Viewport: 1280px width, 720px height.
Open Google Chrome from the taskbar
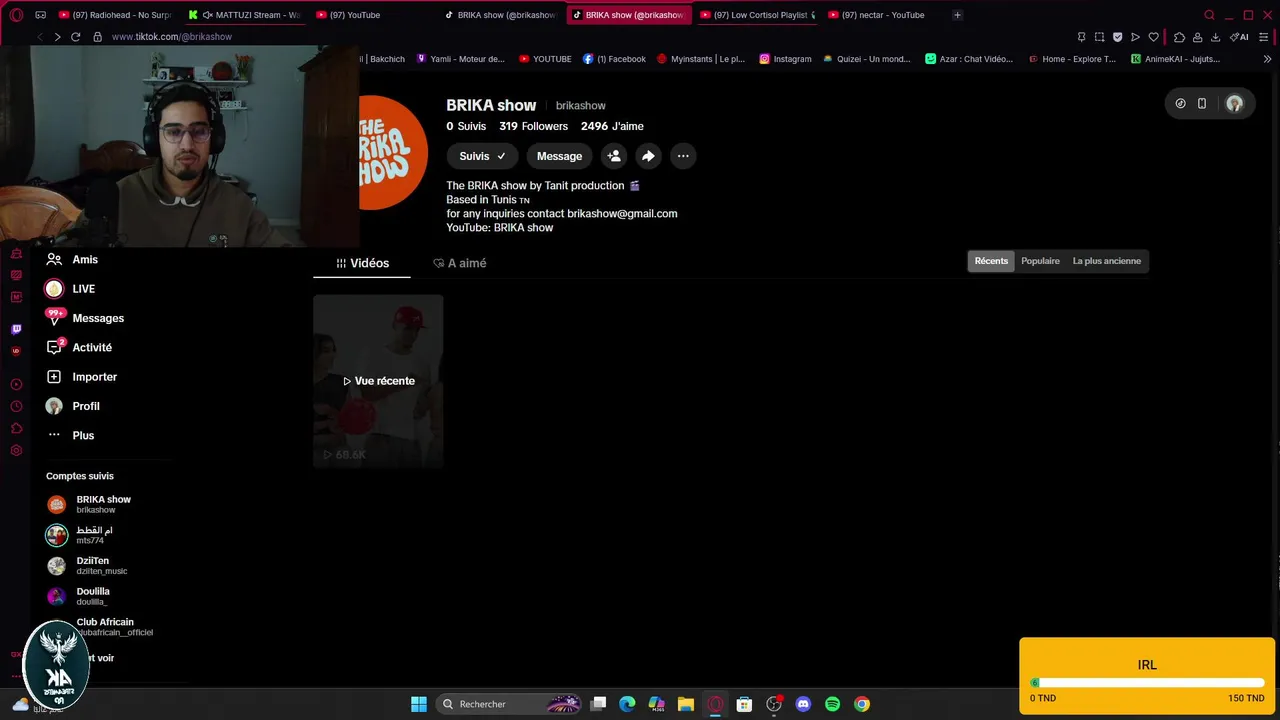coord(862,704)
